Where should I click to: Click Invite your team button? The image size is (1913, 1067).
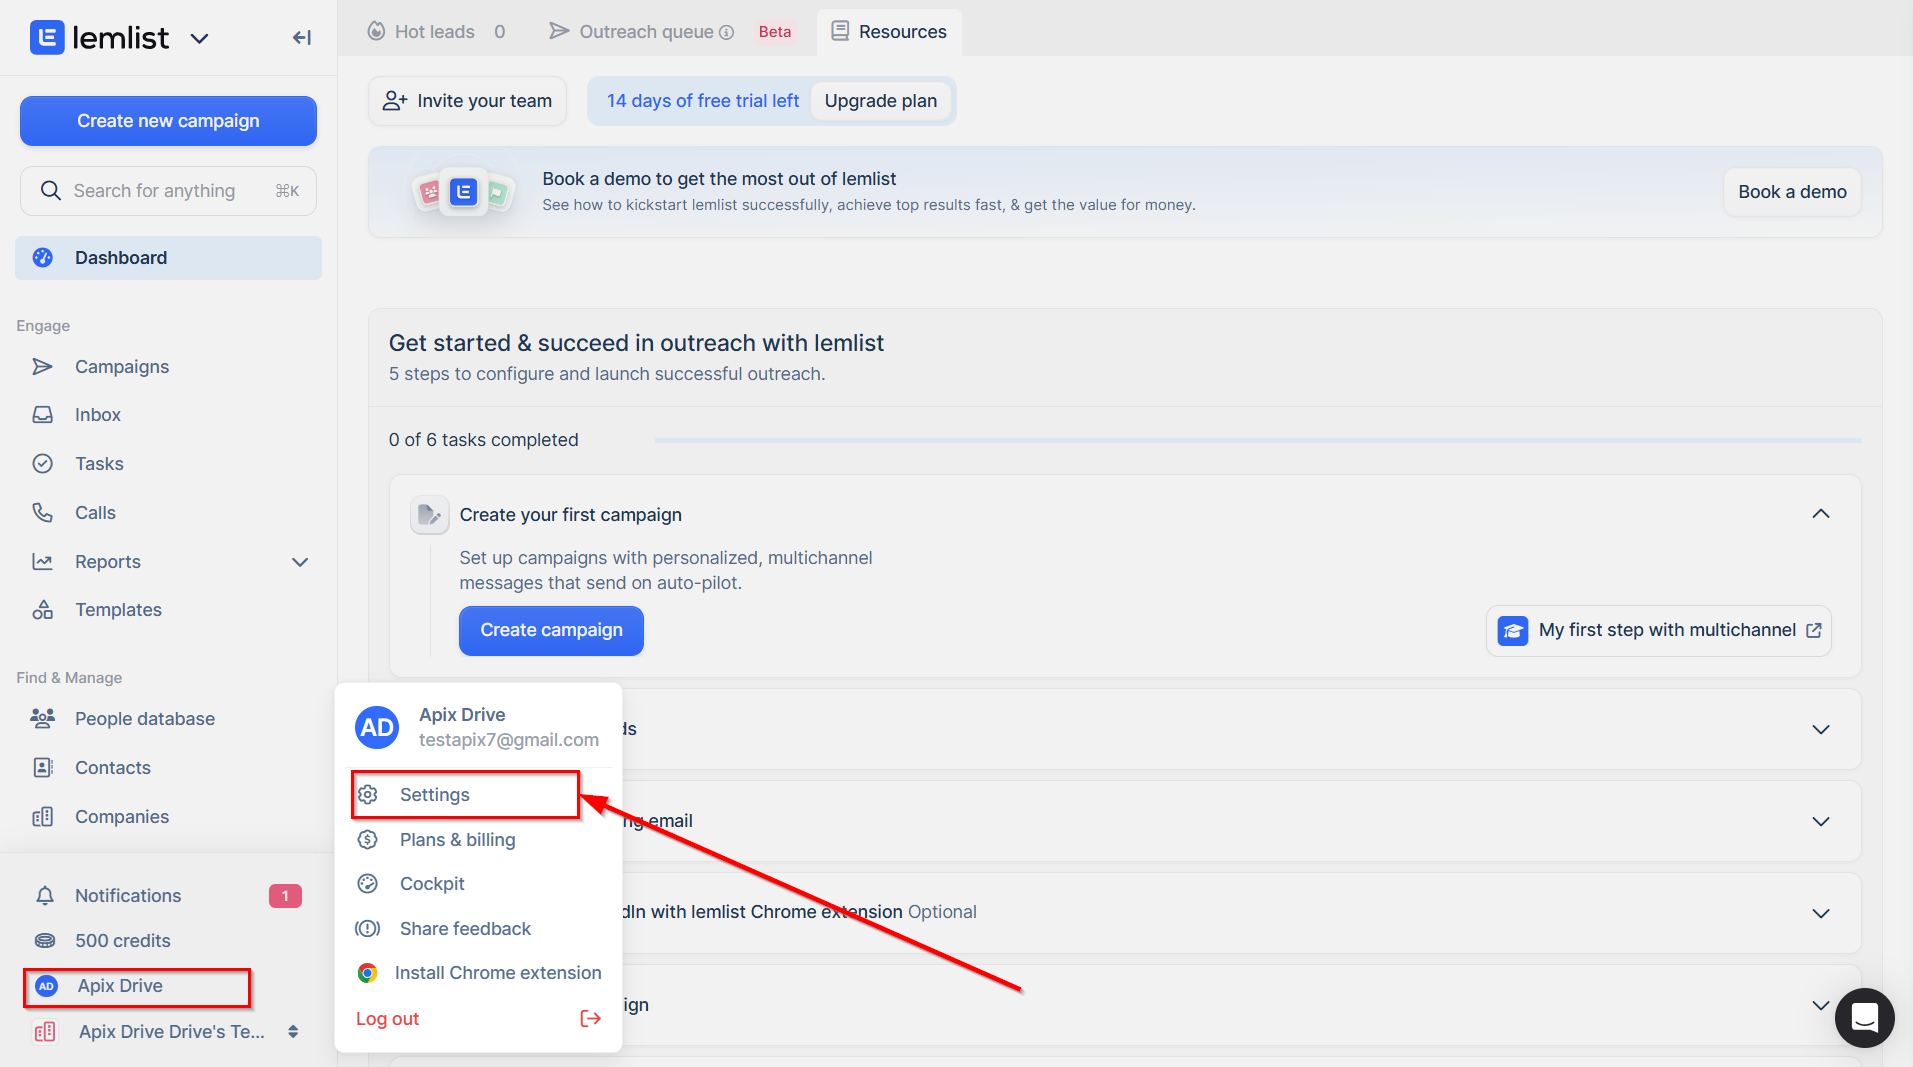pos(467,101)
